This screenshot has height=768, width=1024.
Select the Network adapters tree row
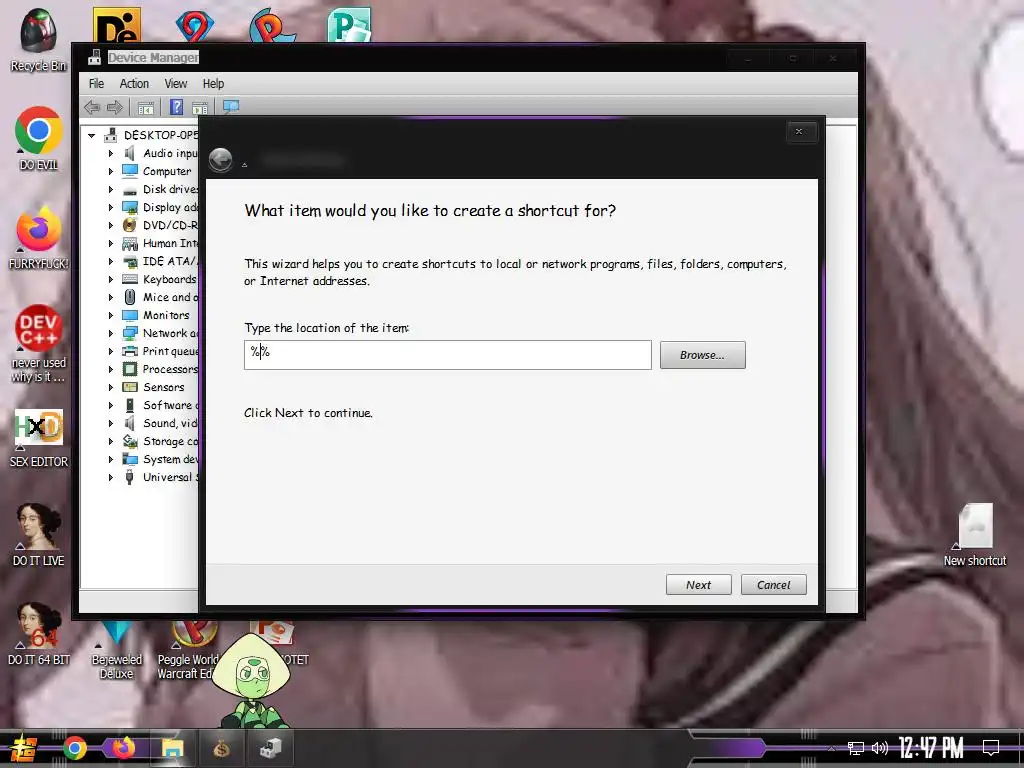(159, 333)
